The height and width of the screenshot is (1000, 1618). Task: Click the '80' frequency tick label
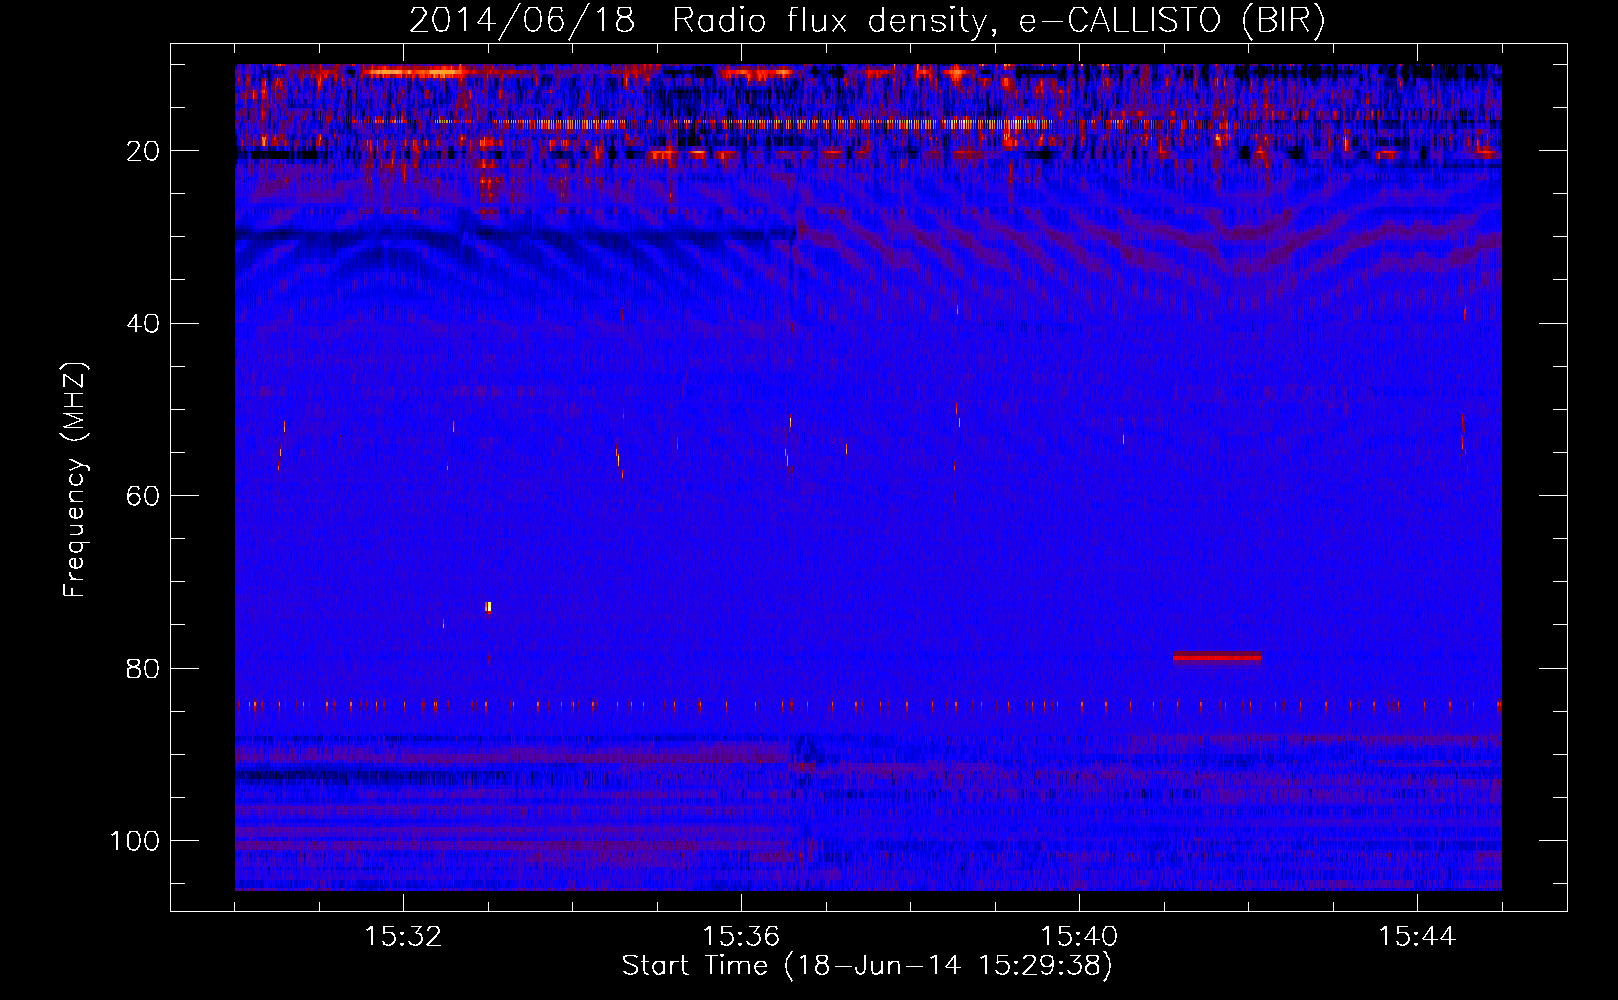(144, 668)
